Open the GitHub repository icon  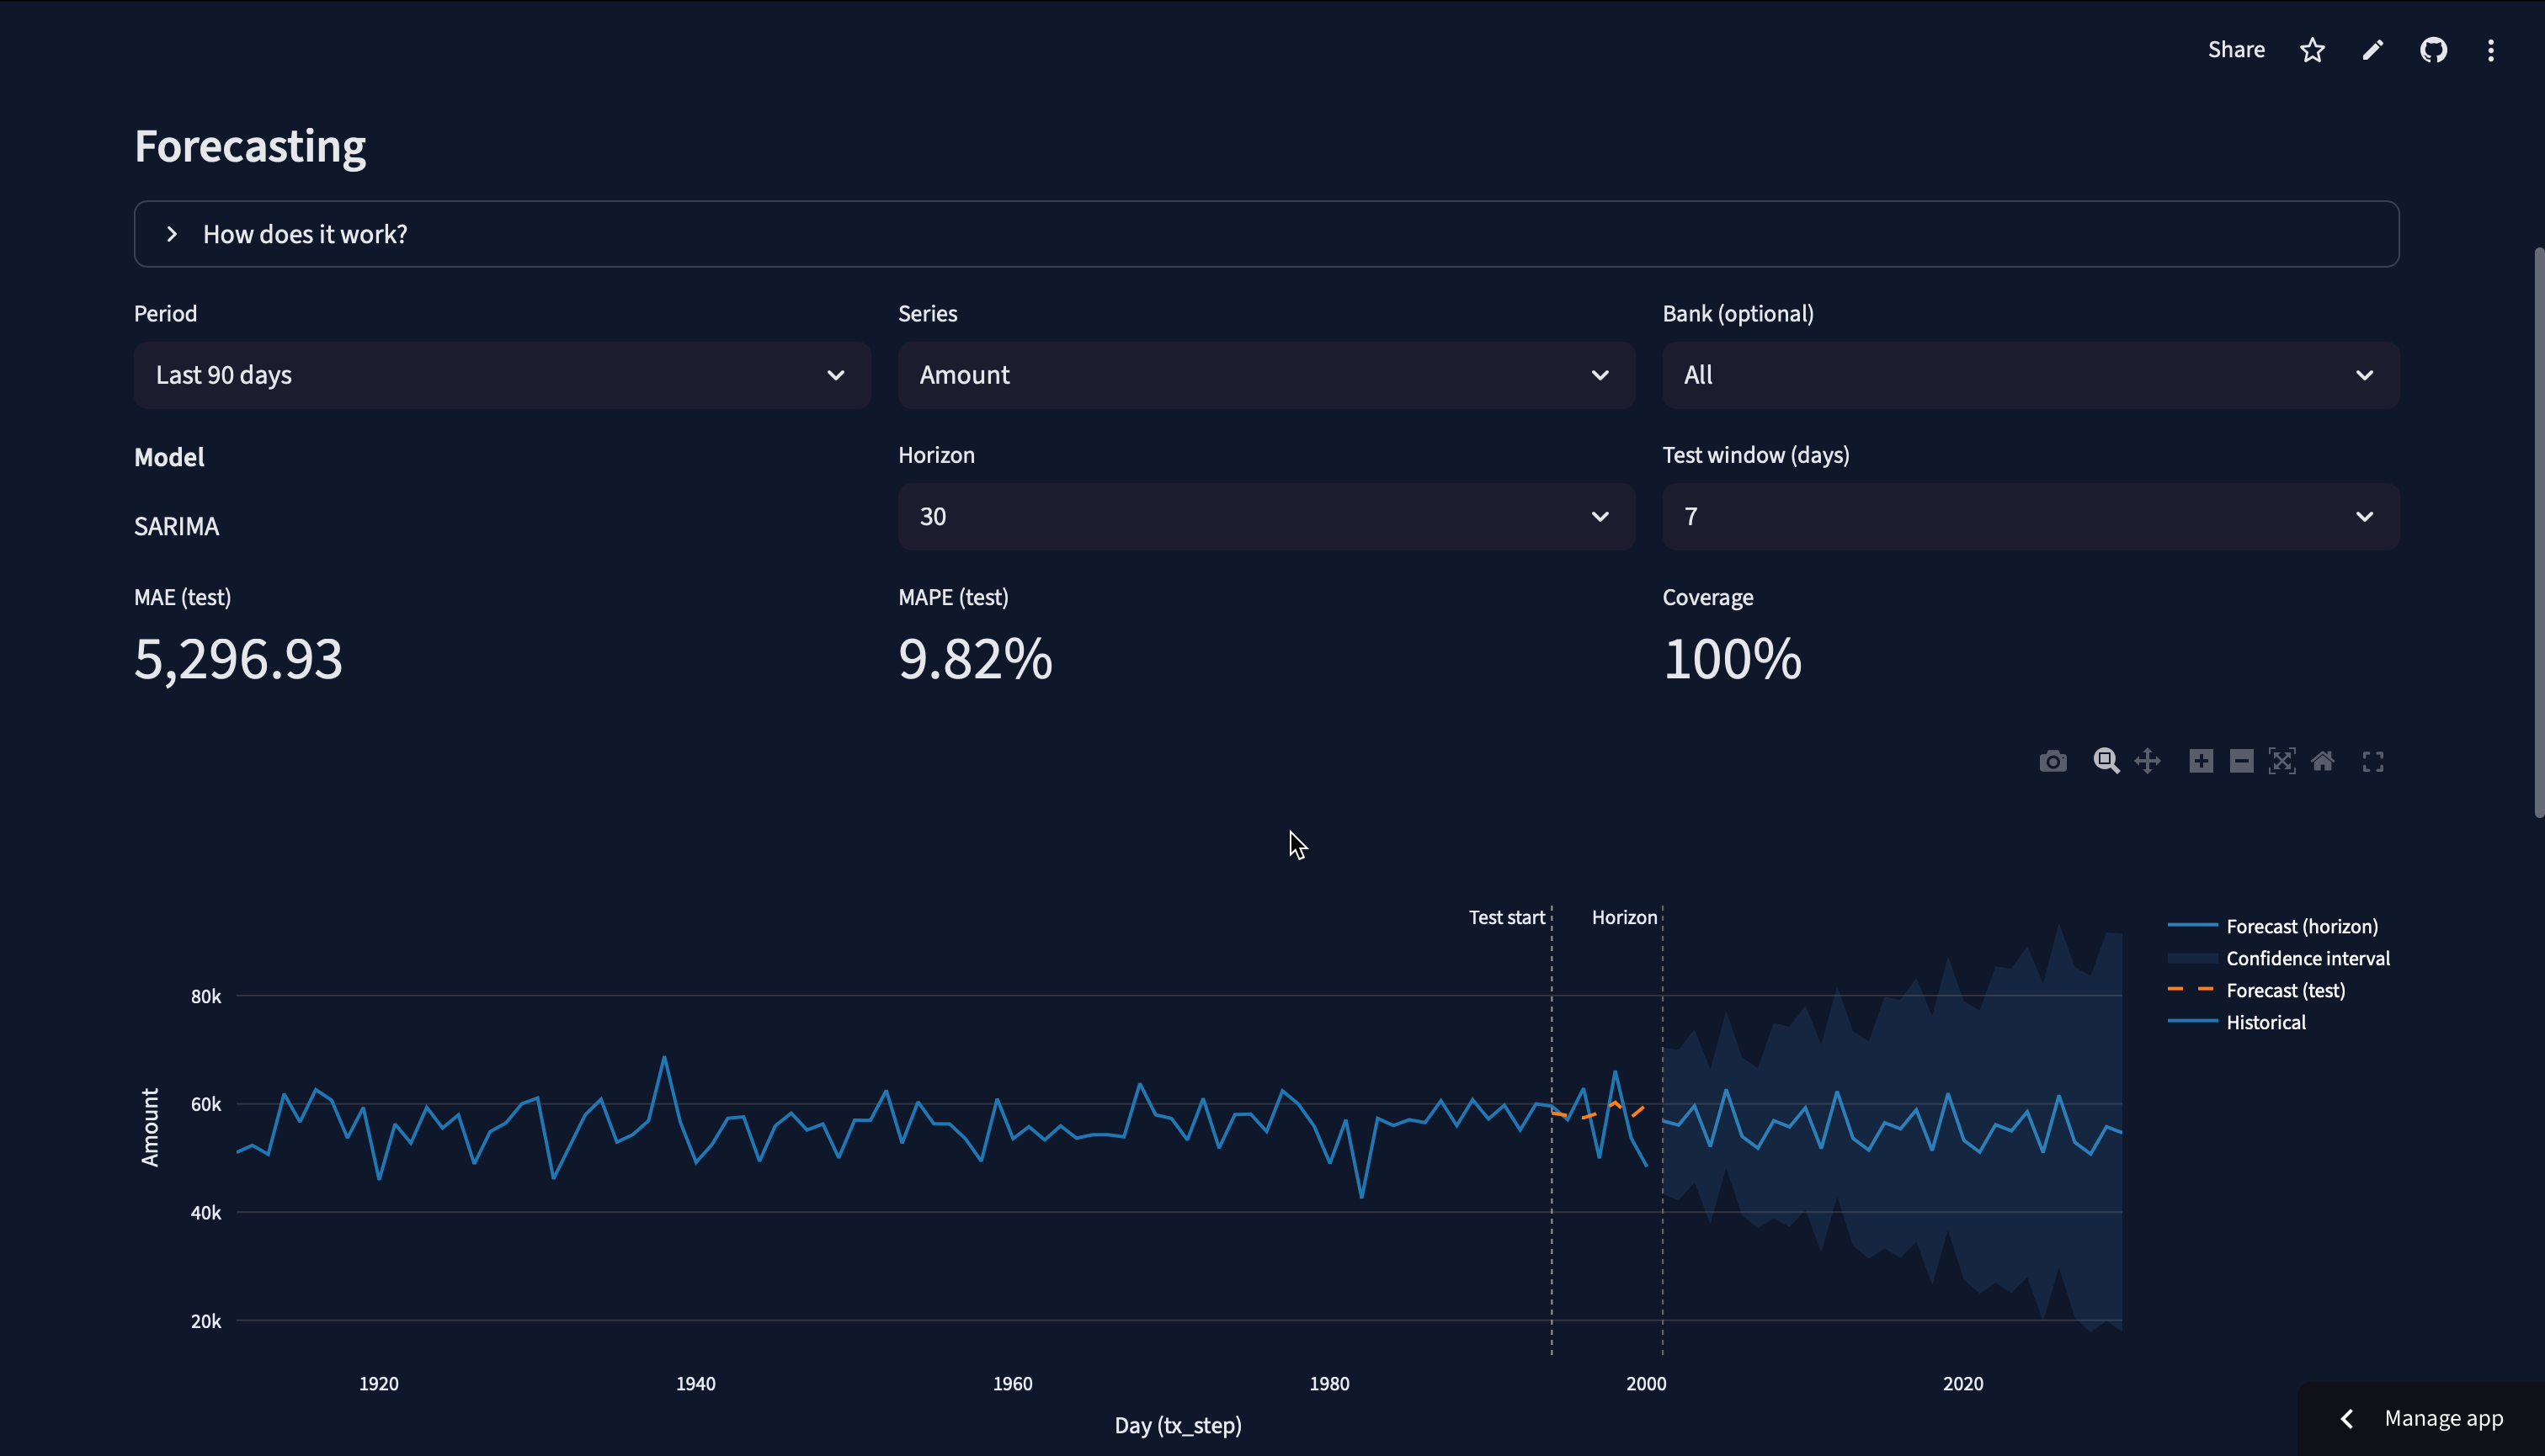[2433, 50]
